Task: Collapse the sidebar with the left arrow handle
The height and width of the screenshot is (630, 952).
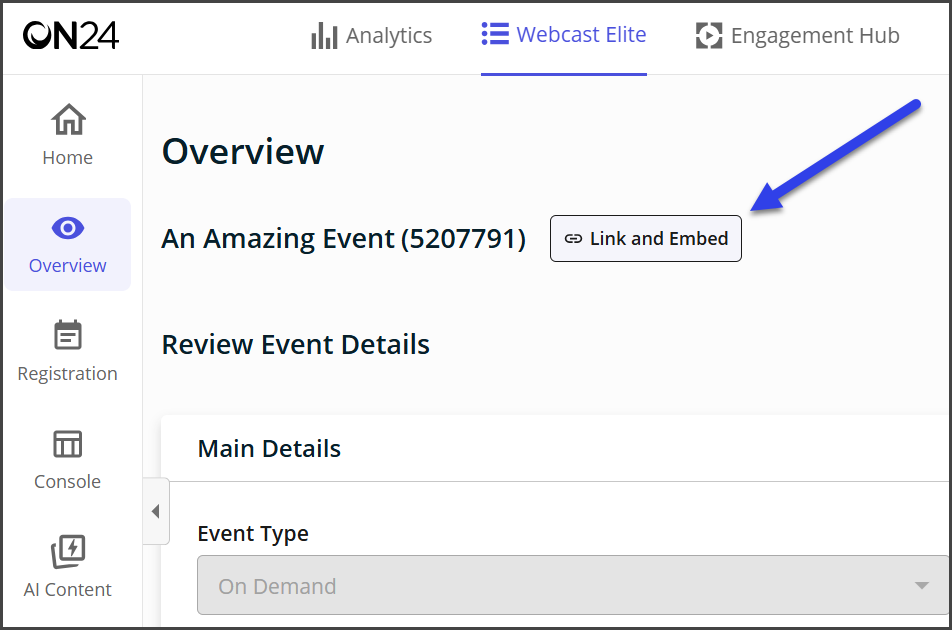Action: click(156, 511)
